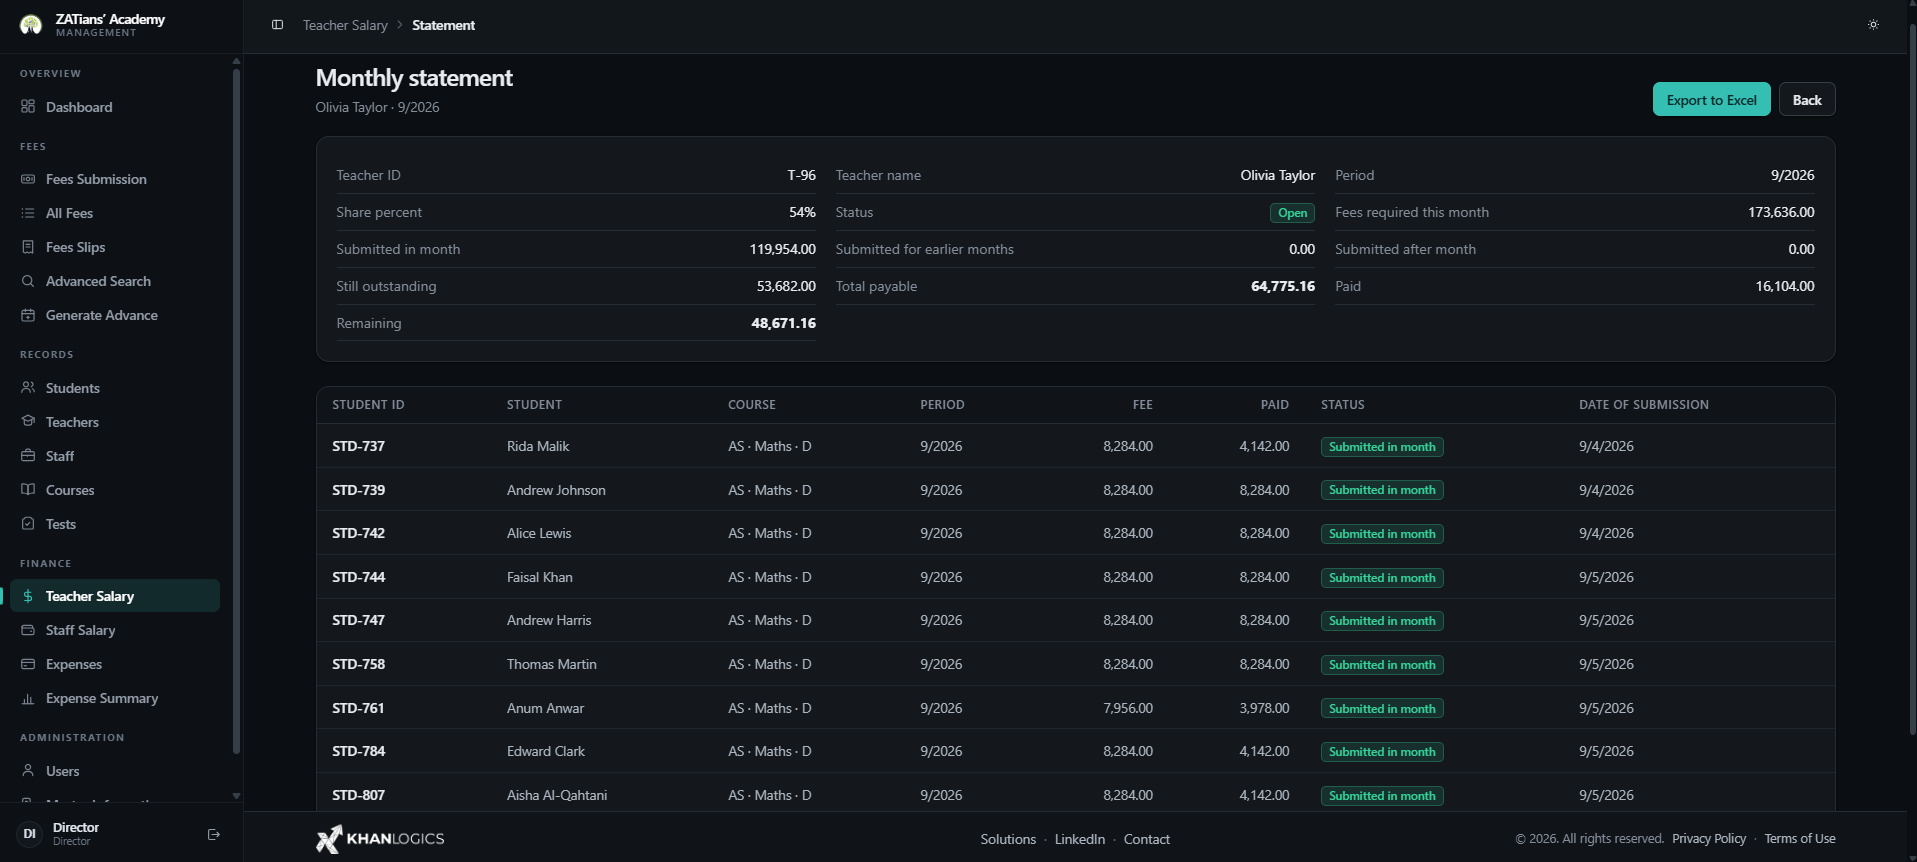The height and width of the screenshot is (862, 1917).
Task: Click the All Fees list icon
Action: (x=28, y=213)
